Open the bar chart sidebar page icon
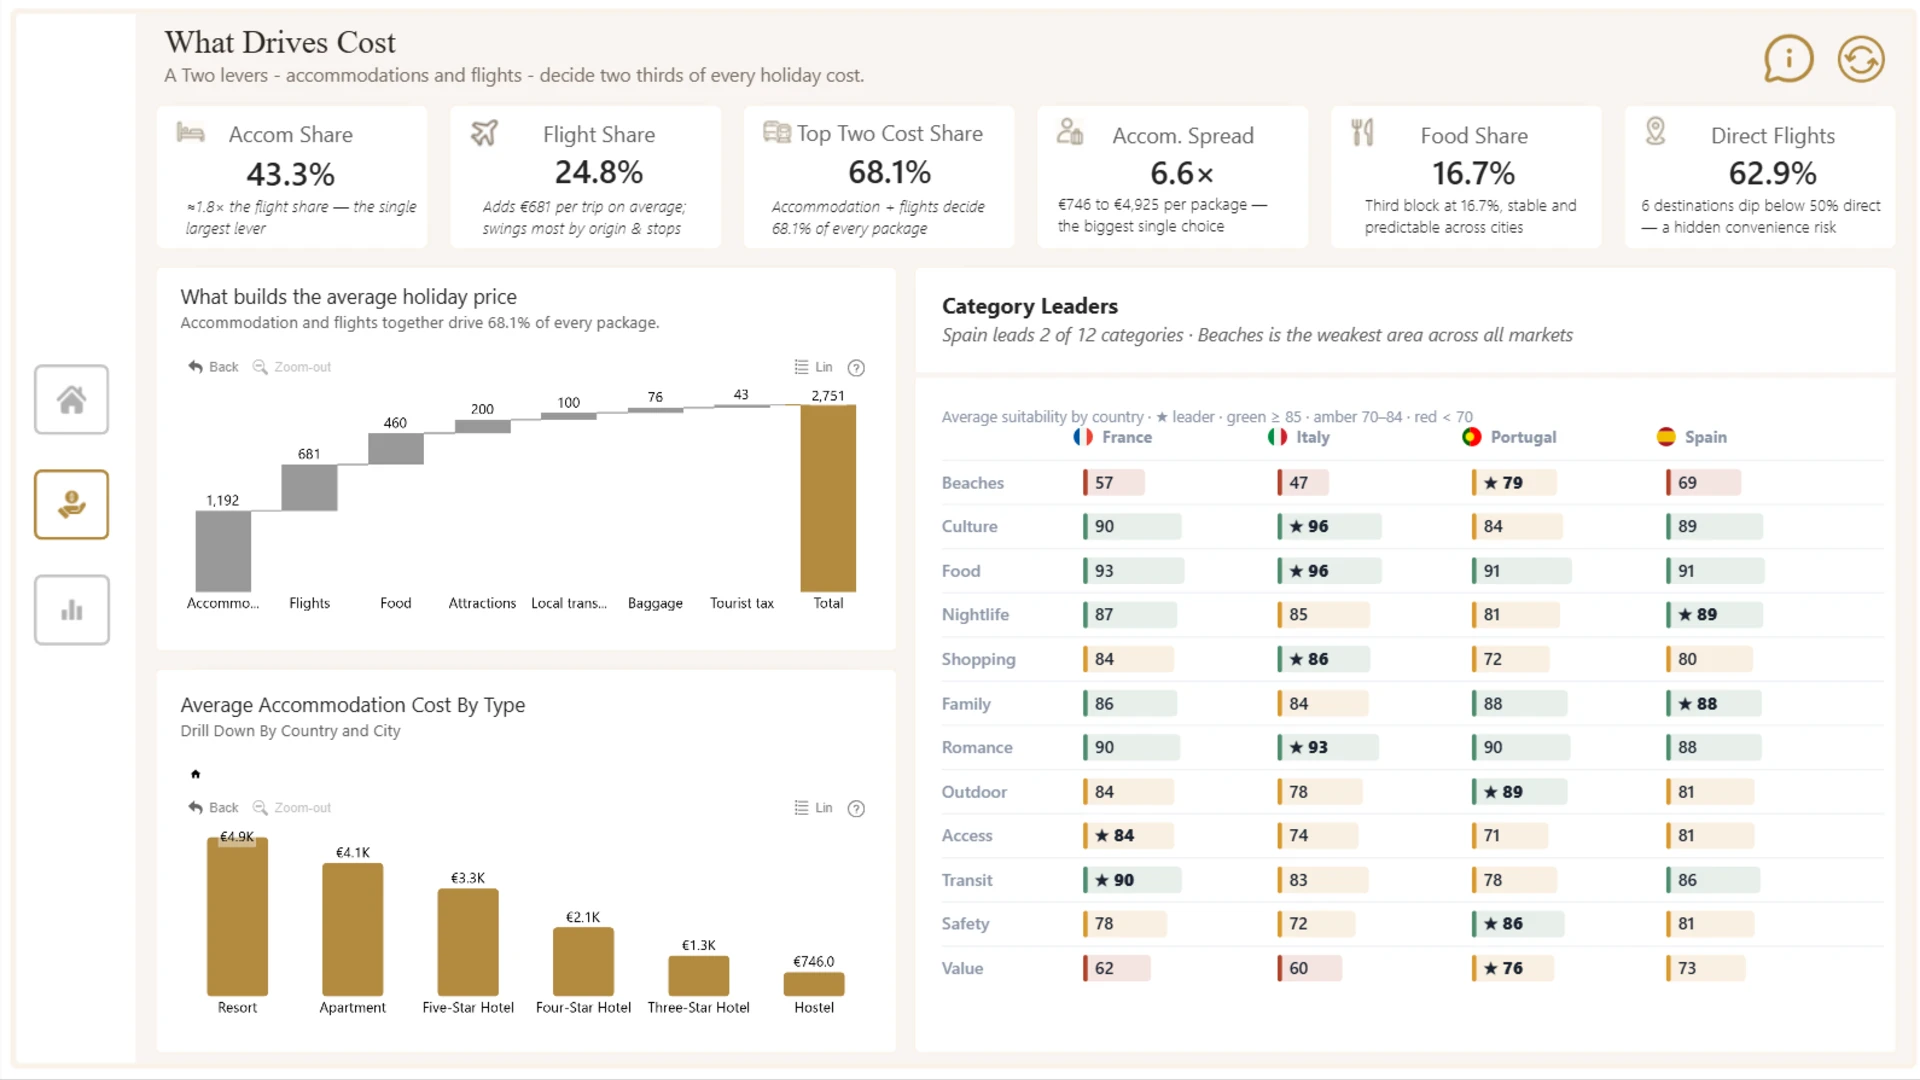The image size is (1920, 1080). coord(71,610)
